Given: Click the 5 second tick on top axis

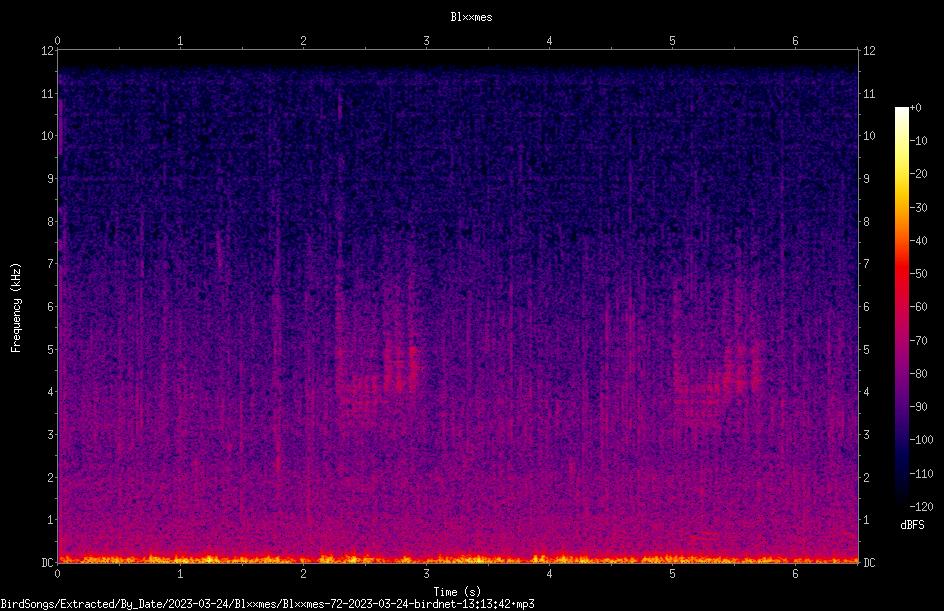Looking at the screenshot, I should (x=672, y=41).
